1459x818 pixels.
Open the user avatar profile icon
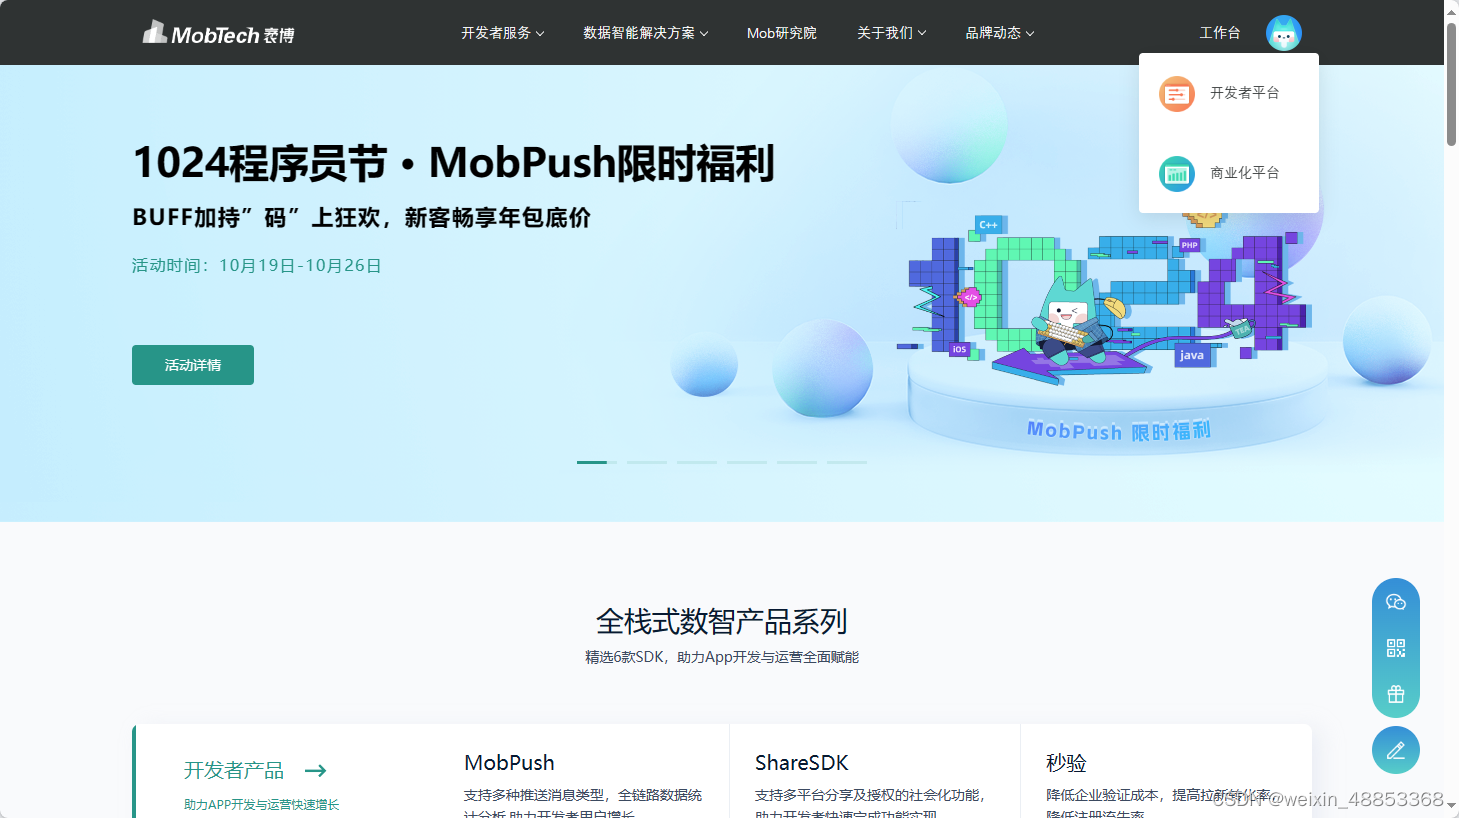(x=1284, y=33)
